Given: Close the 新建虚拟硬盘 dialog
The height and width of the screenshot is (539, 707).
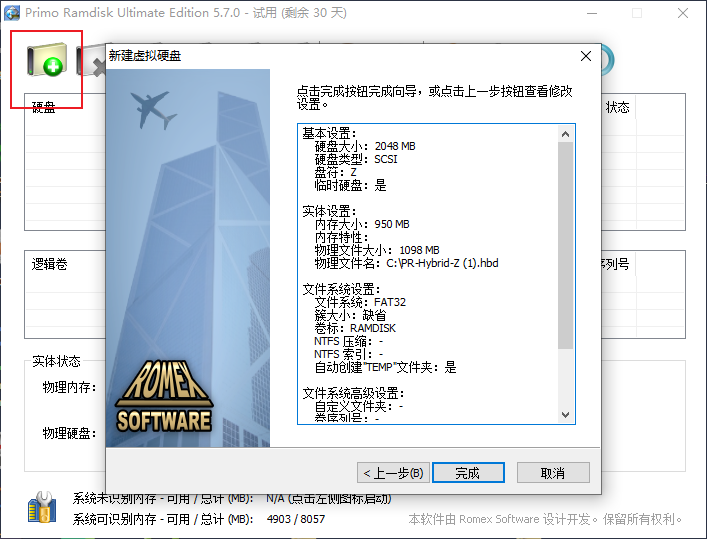Looking at the screenshot, I should [586, 56].
